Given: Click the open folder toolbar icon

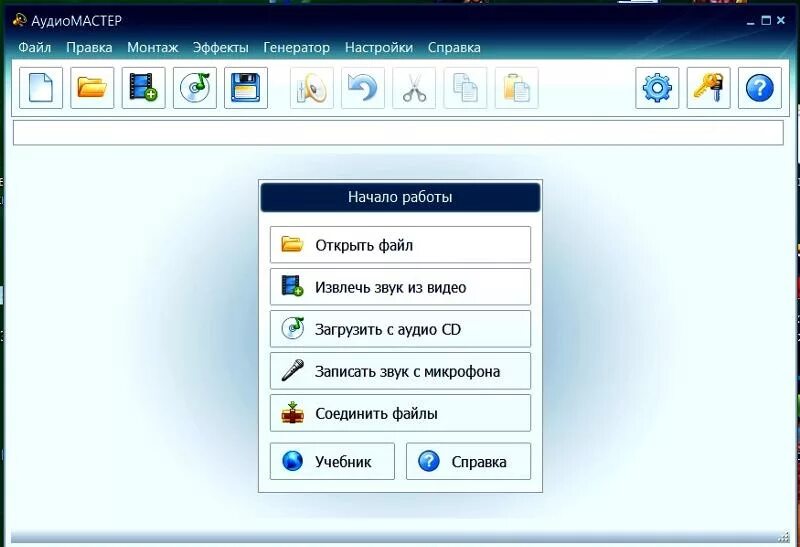Looking at the screenshot, I should point(92,88).
